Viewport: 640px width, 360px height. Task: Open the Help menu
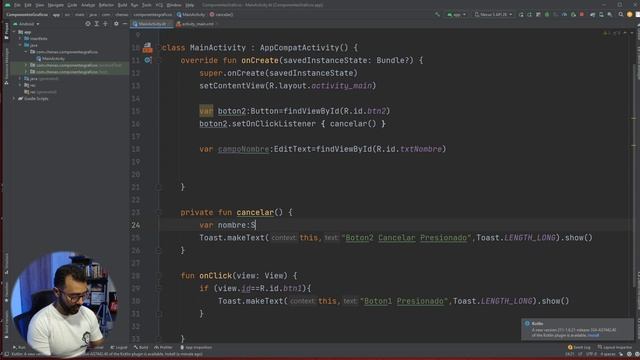(x=190, y=5)
